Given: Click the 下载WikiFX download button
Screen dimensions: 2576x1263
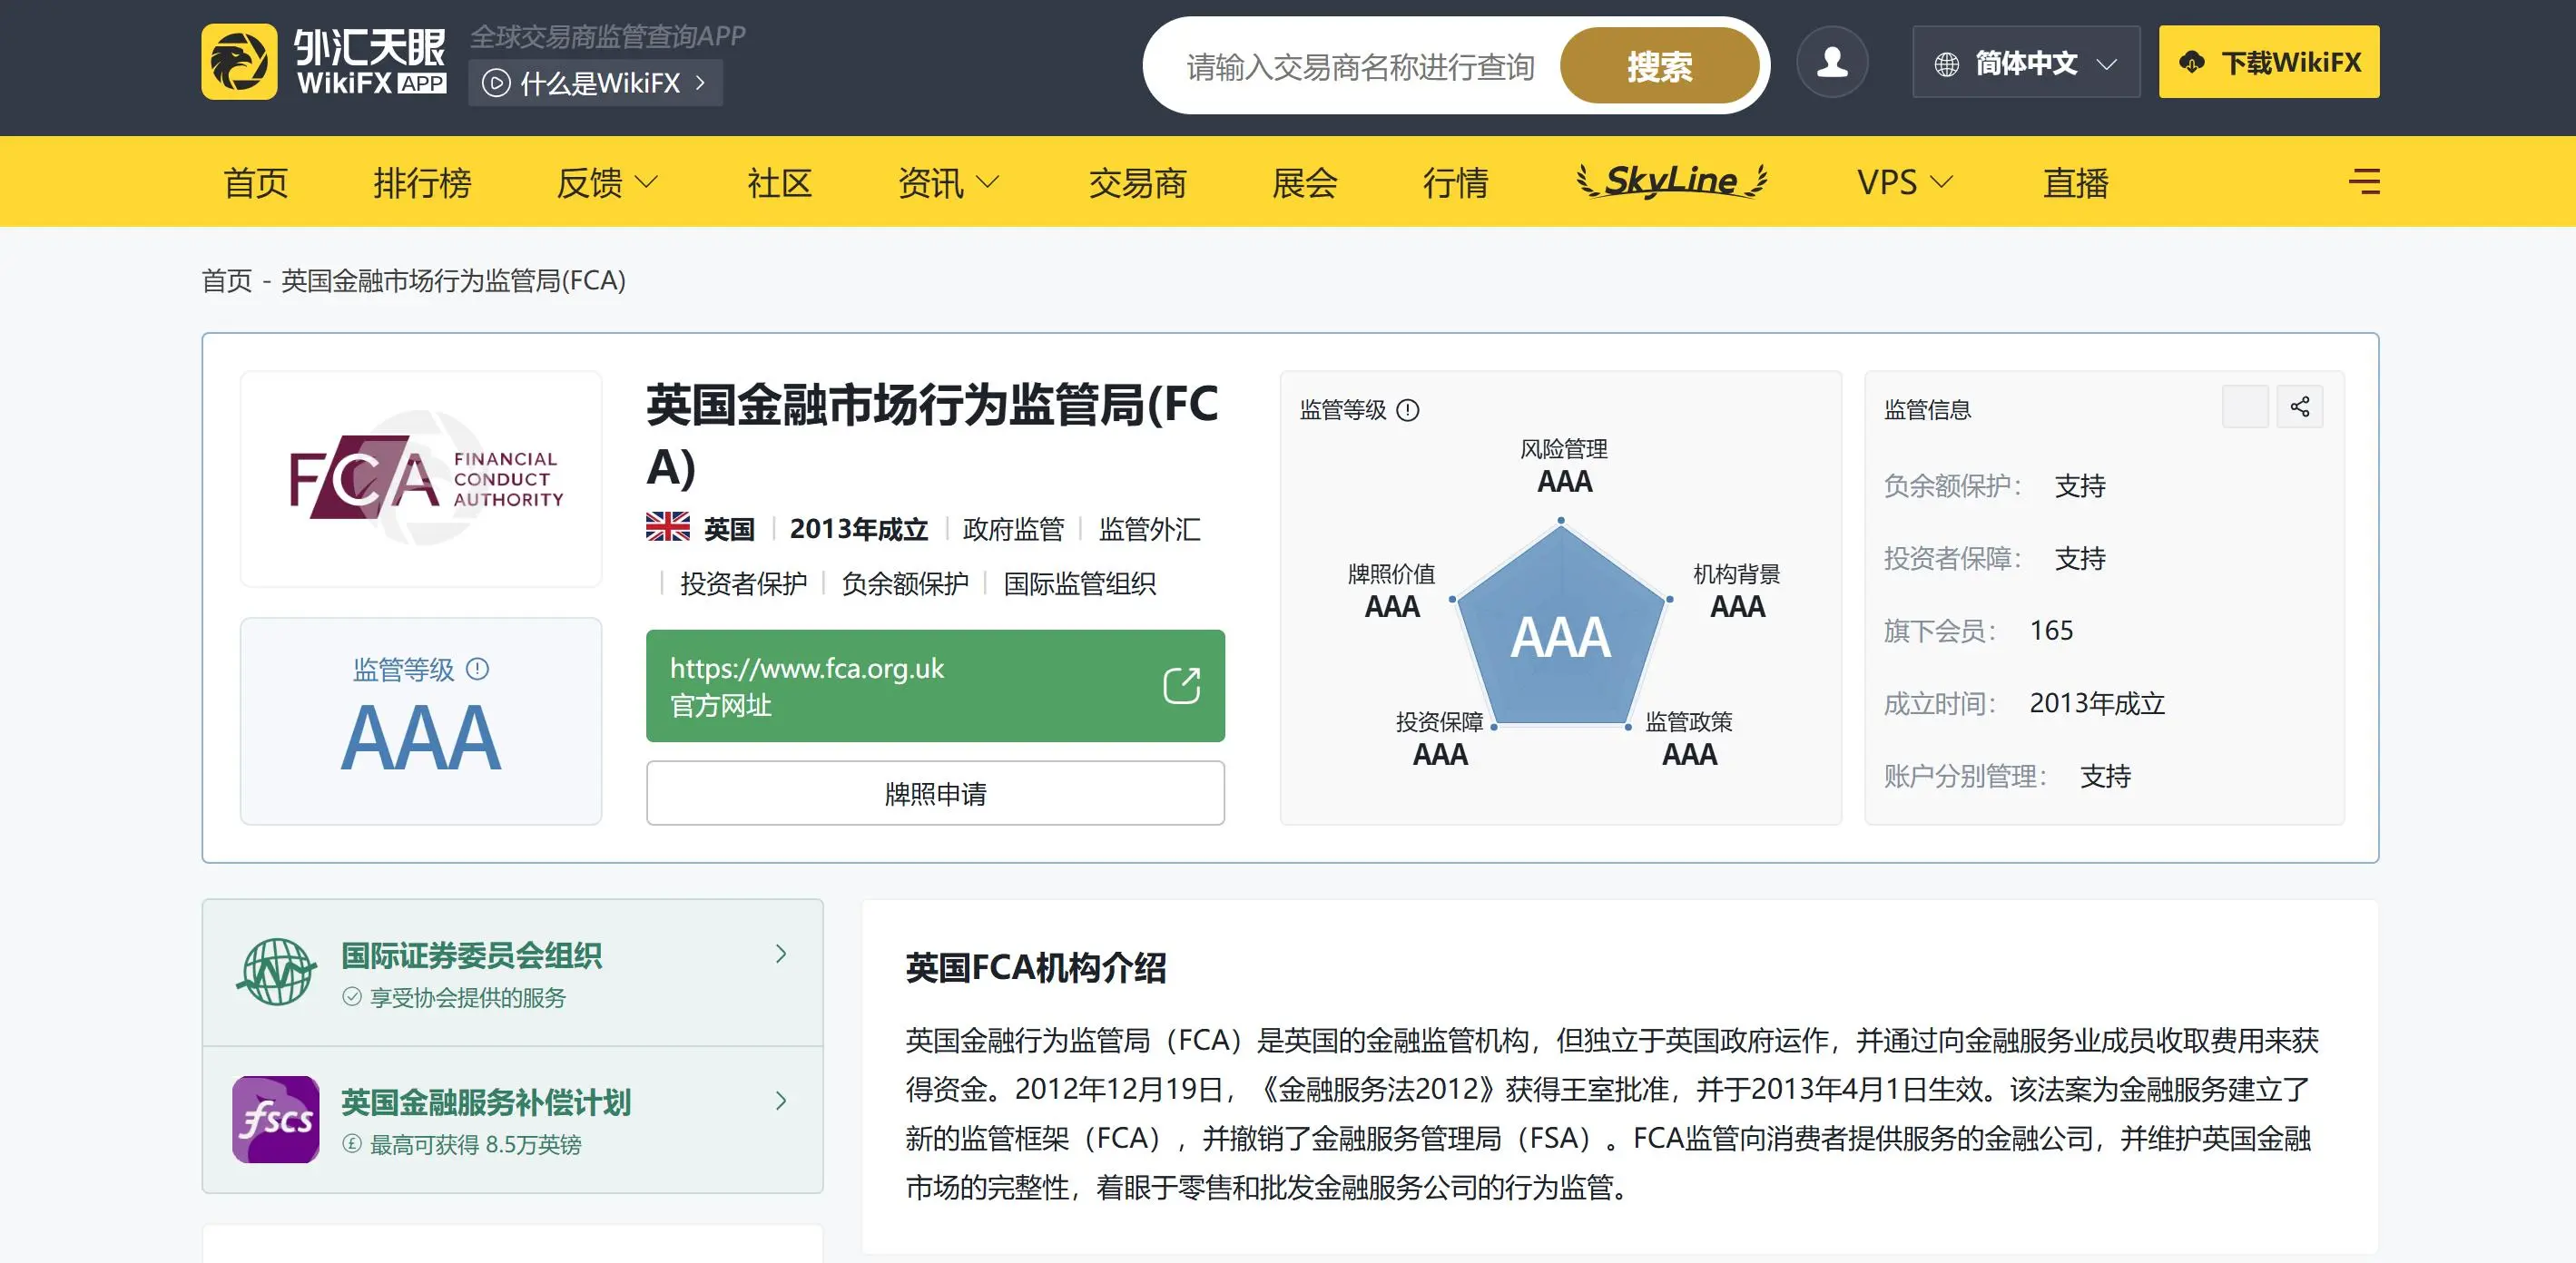Looking at the screenshot, I should (2269, 62).
